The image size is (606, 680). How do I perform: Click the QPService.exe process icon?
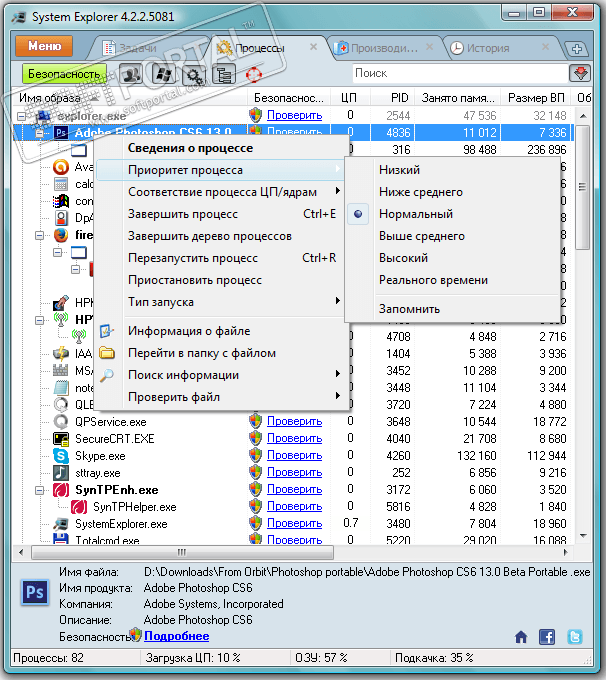(61, 422)
